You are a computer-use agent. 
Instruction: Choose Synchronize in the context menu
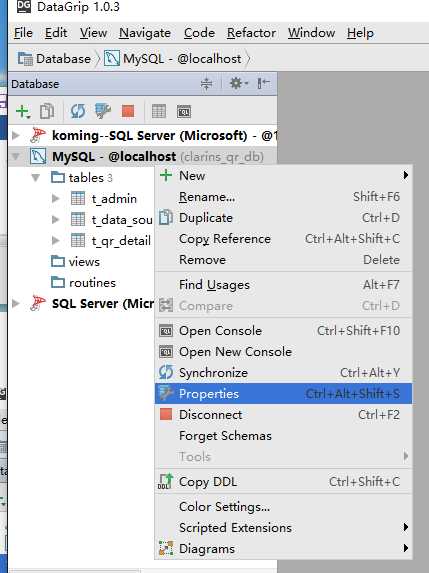click(283, 372)
